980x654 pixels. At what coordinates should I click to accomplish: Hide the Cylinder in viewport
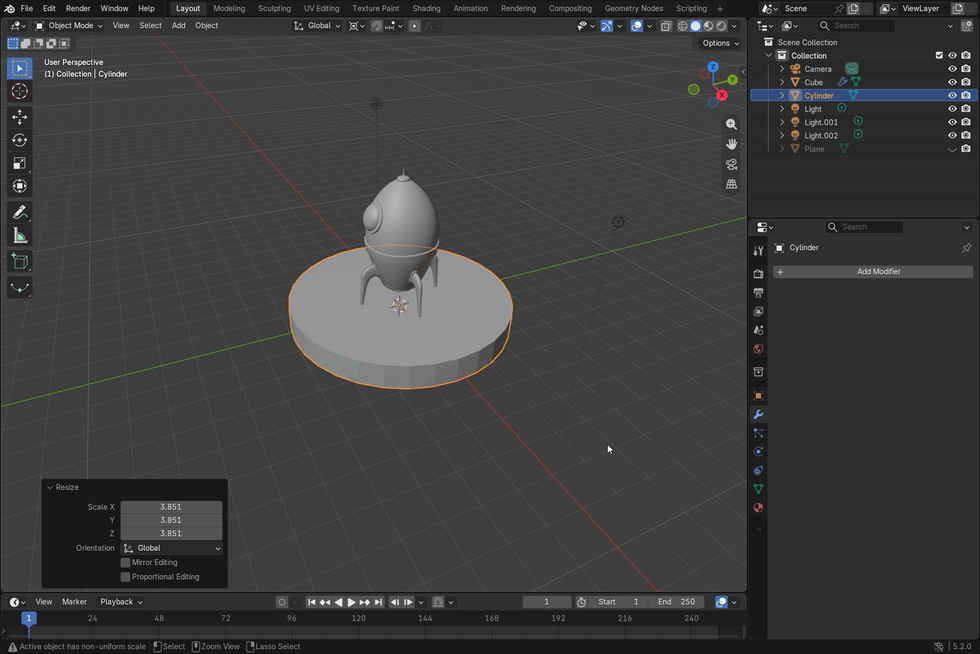pyautogui.click(x=952, y=95)
